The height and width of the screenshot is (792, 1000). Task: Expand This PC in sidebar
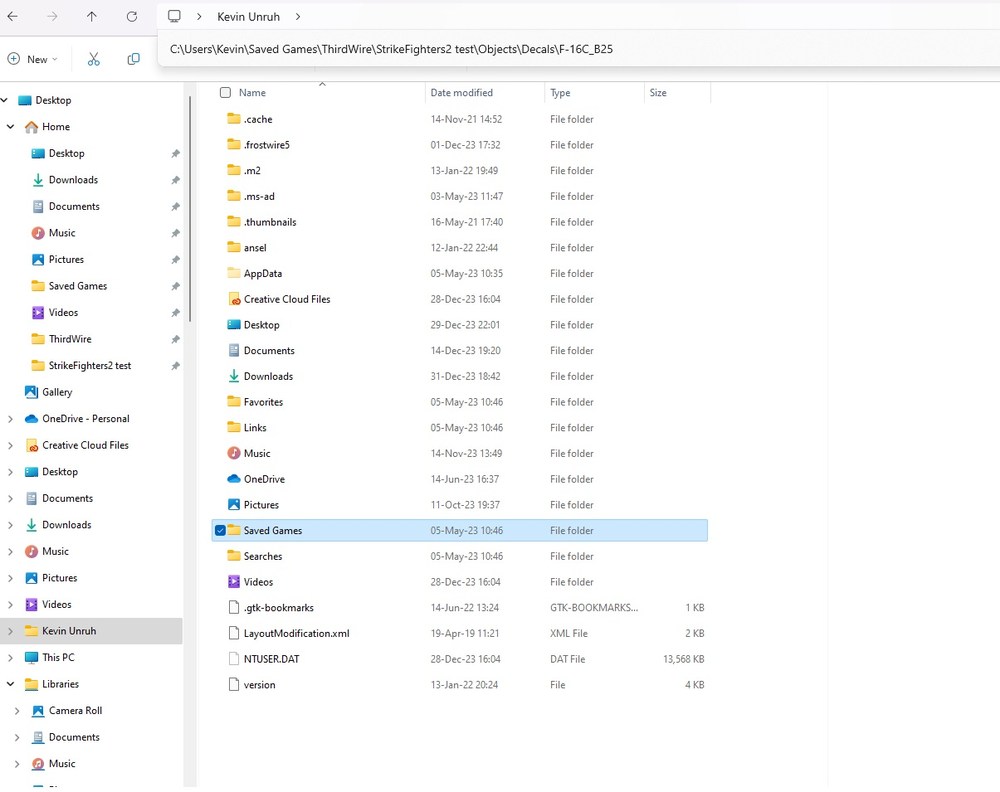(x=10, y=657)
